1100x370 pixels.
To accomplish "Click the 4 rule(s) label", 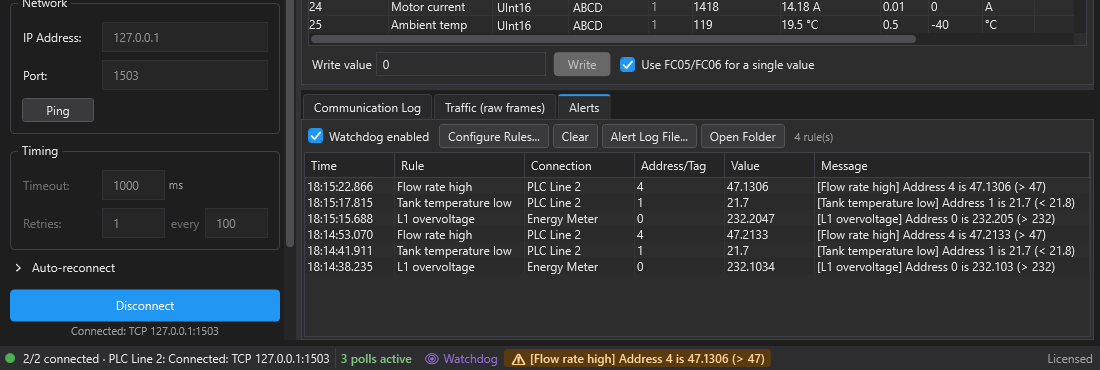I will (814, 137).
